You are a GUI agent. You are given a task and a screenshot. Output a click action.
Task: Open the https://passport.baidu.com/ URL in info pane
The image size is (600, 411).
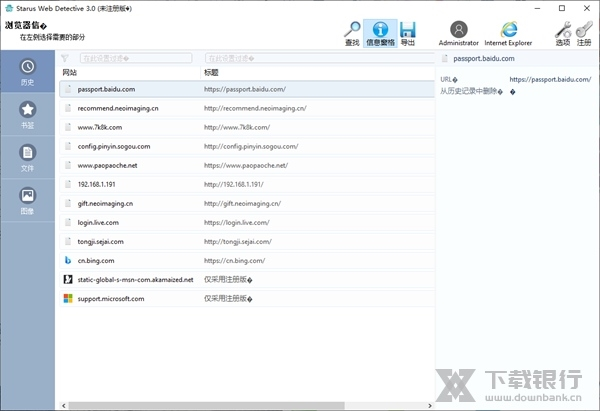point(550,80)
